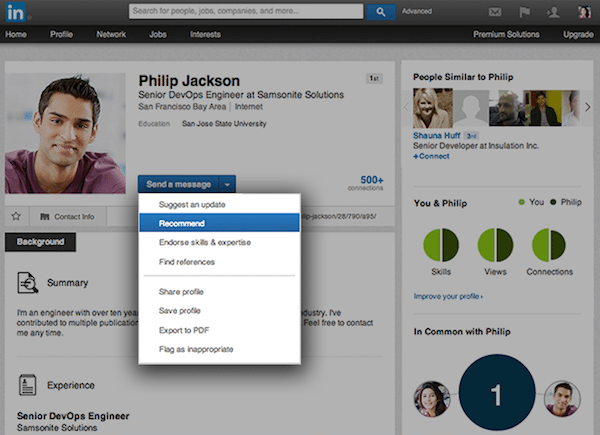The height and width of the screenshot is (435, 600).
Task: Click the 3rd degree badge next to Shauna Huff
Action: coord(471,136)
